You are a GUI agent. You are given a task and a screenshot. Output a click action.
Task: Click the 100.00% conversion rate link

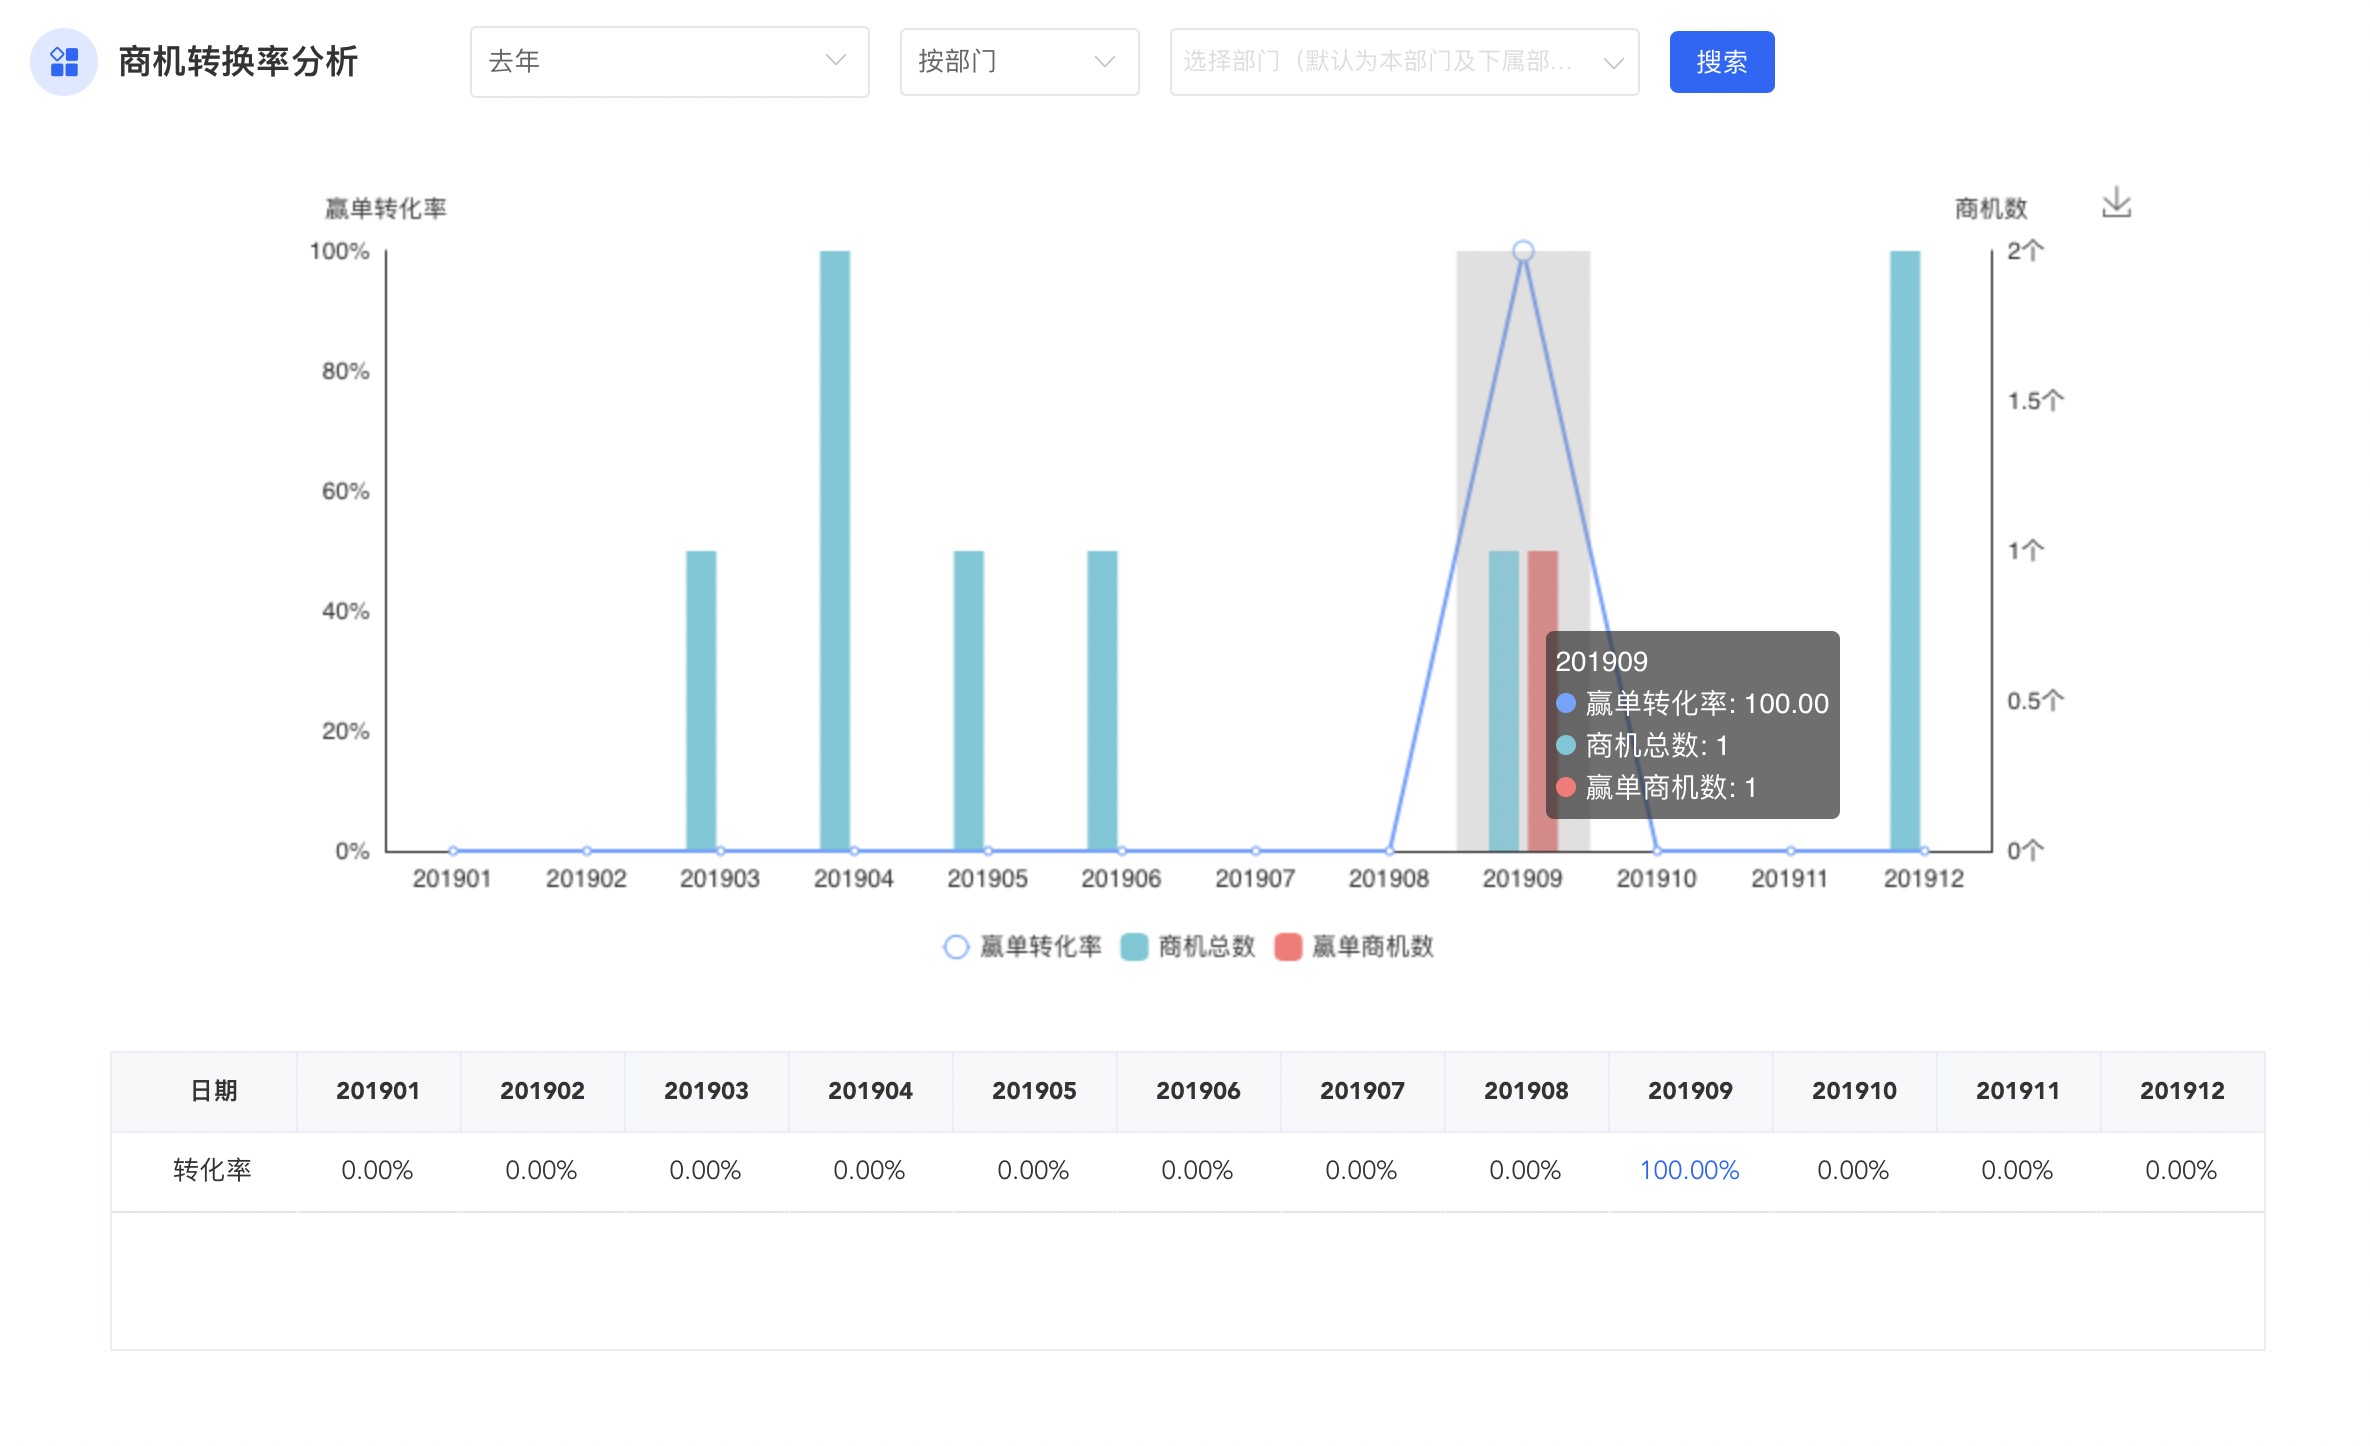pos(1689,1170)
